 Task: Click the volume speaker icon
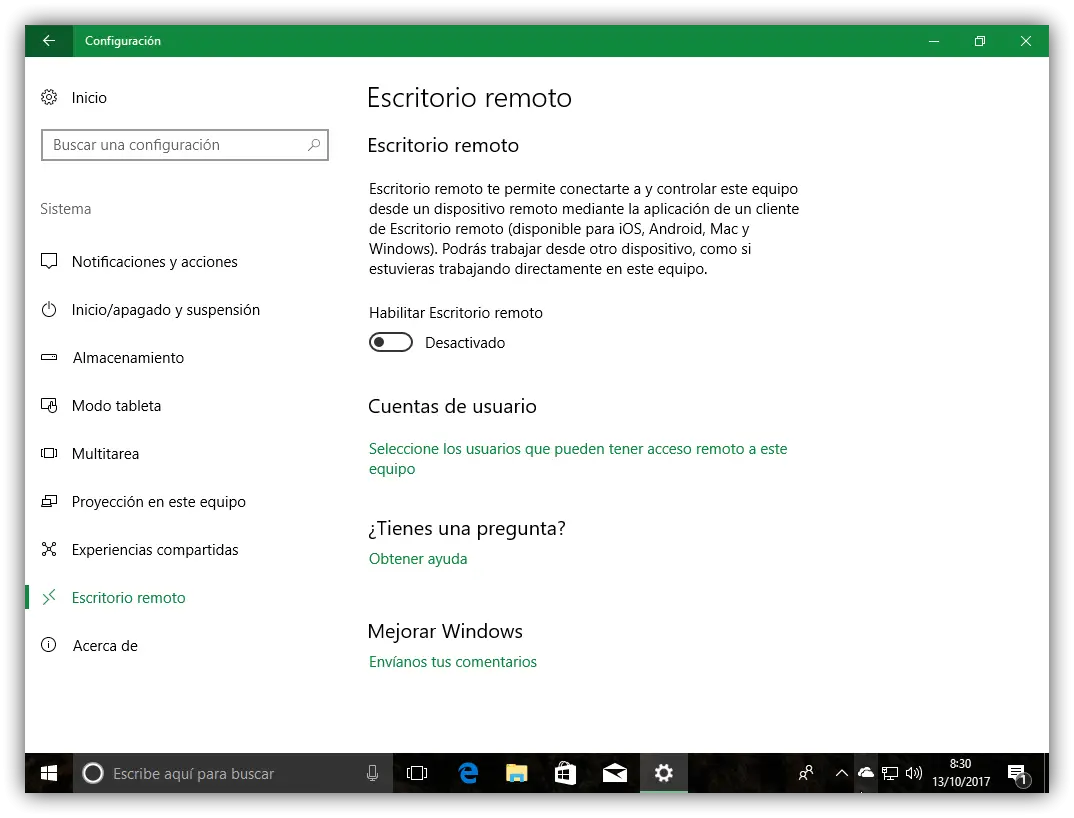pyautogui.click(x=914, y=773)
